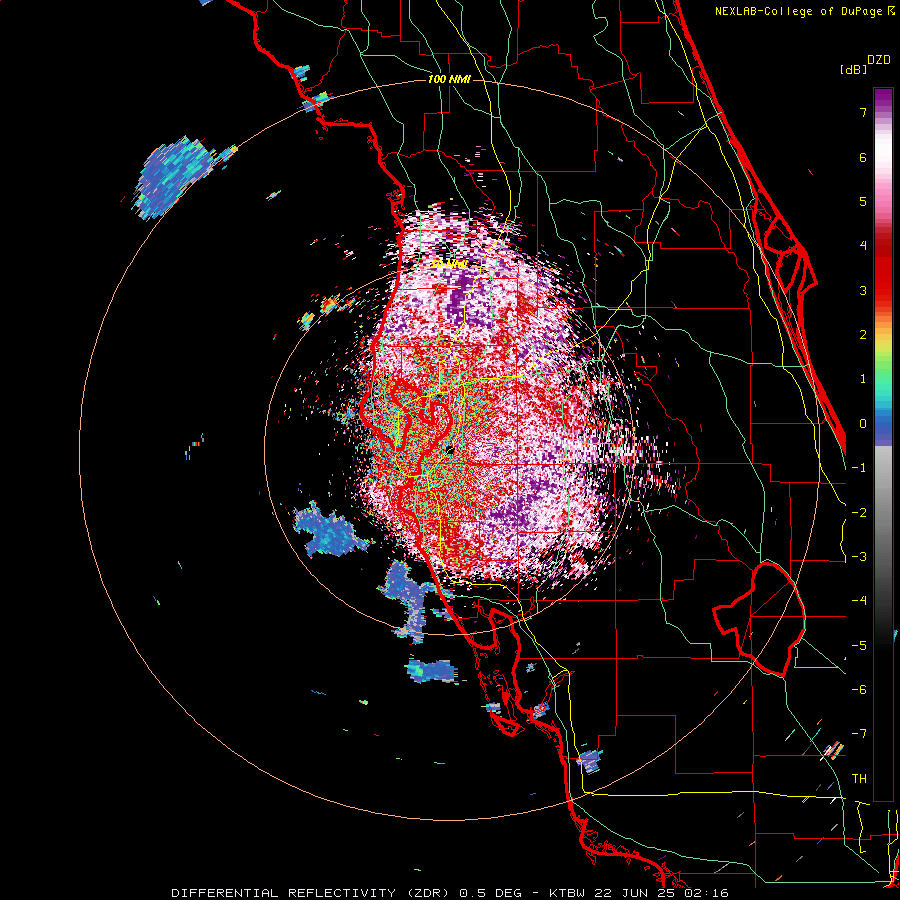Image resolution: width=900 pixels, height=900 pixels.
Task: Click the color scale value 5
Action: coord(863,201)
